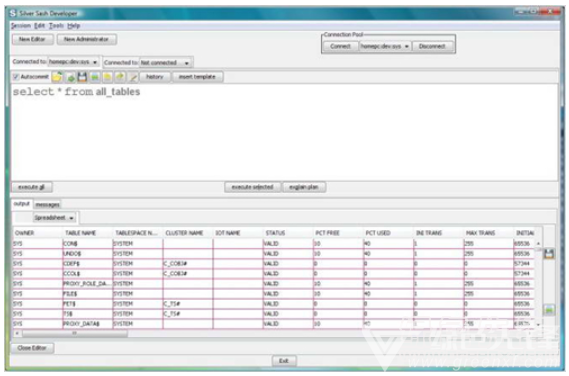Click the STATUS column header
569x376 pixels.
coord(288,233)
